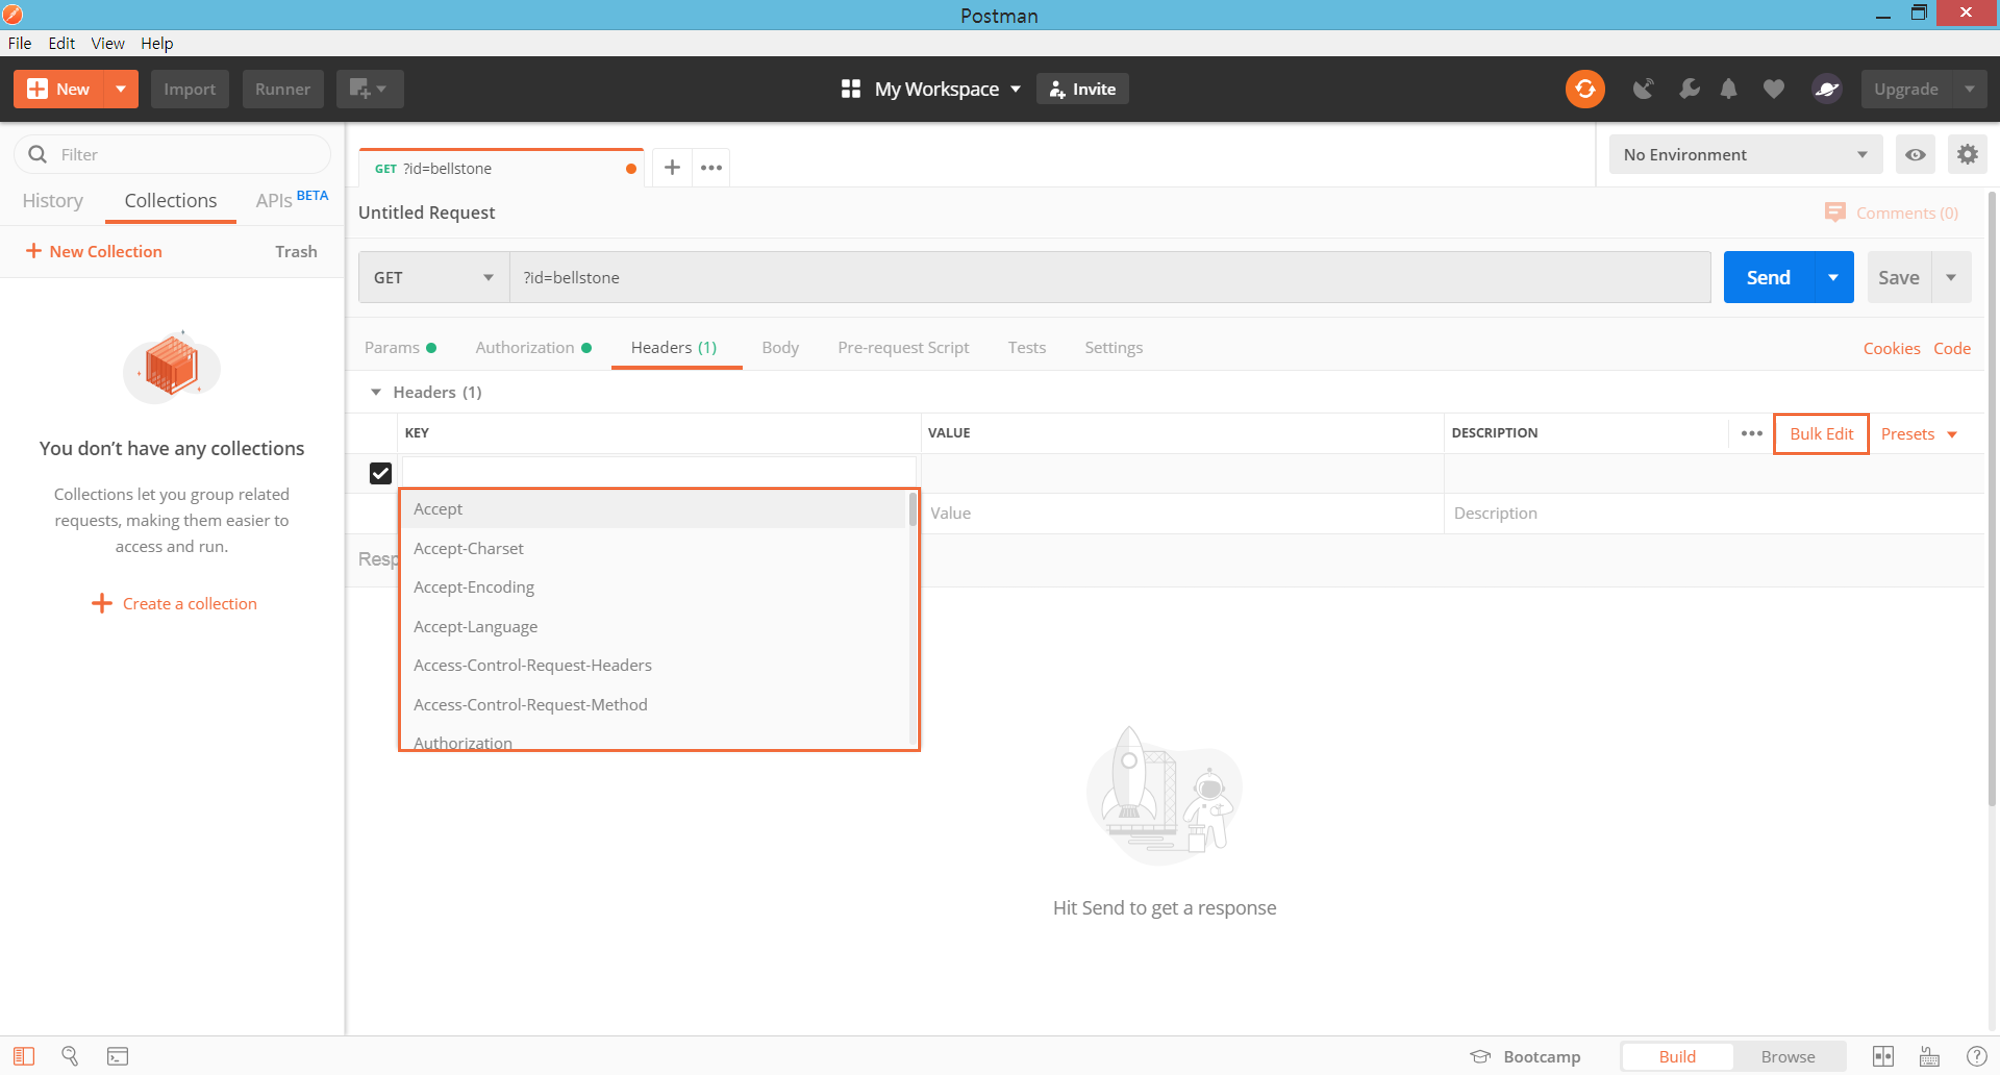The width and height of the screenshot is (2000, 1075).
Task: Uncheck the header row checkbox
Action: 380,473
